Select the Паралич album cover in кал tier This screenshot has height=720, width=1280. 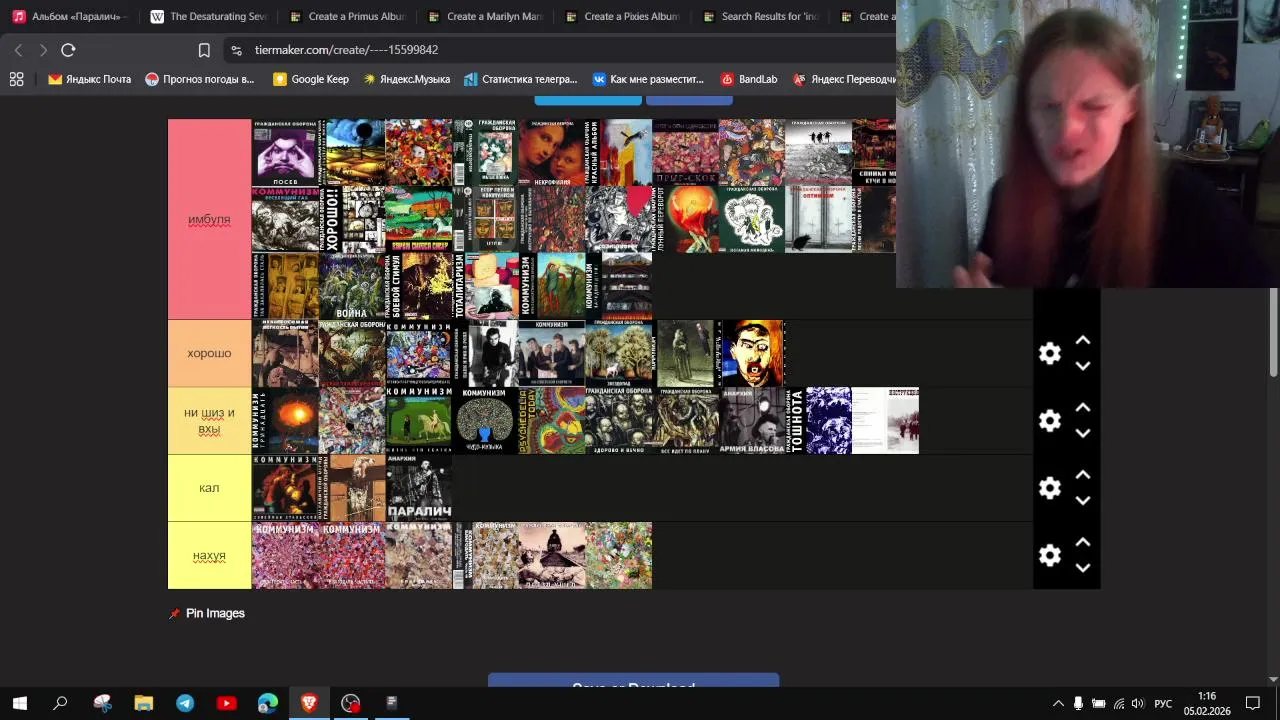(419, 488)
